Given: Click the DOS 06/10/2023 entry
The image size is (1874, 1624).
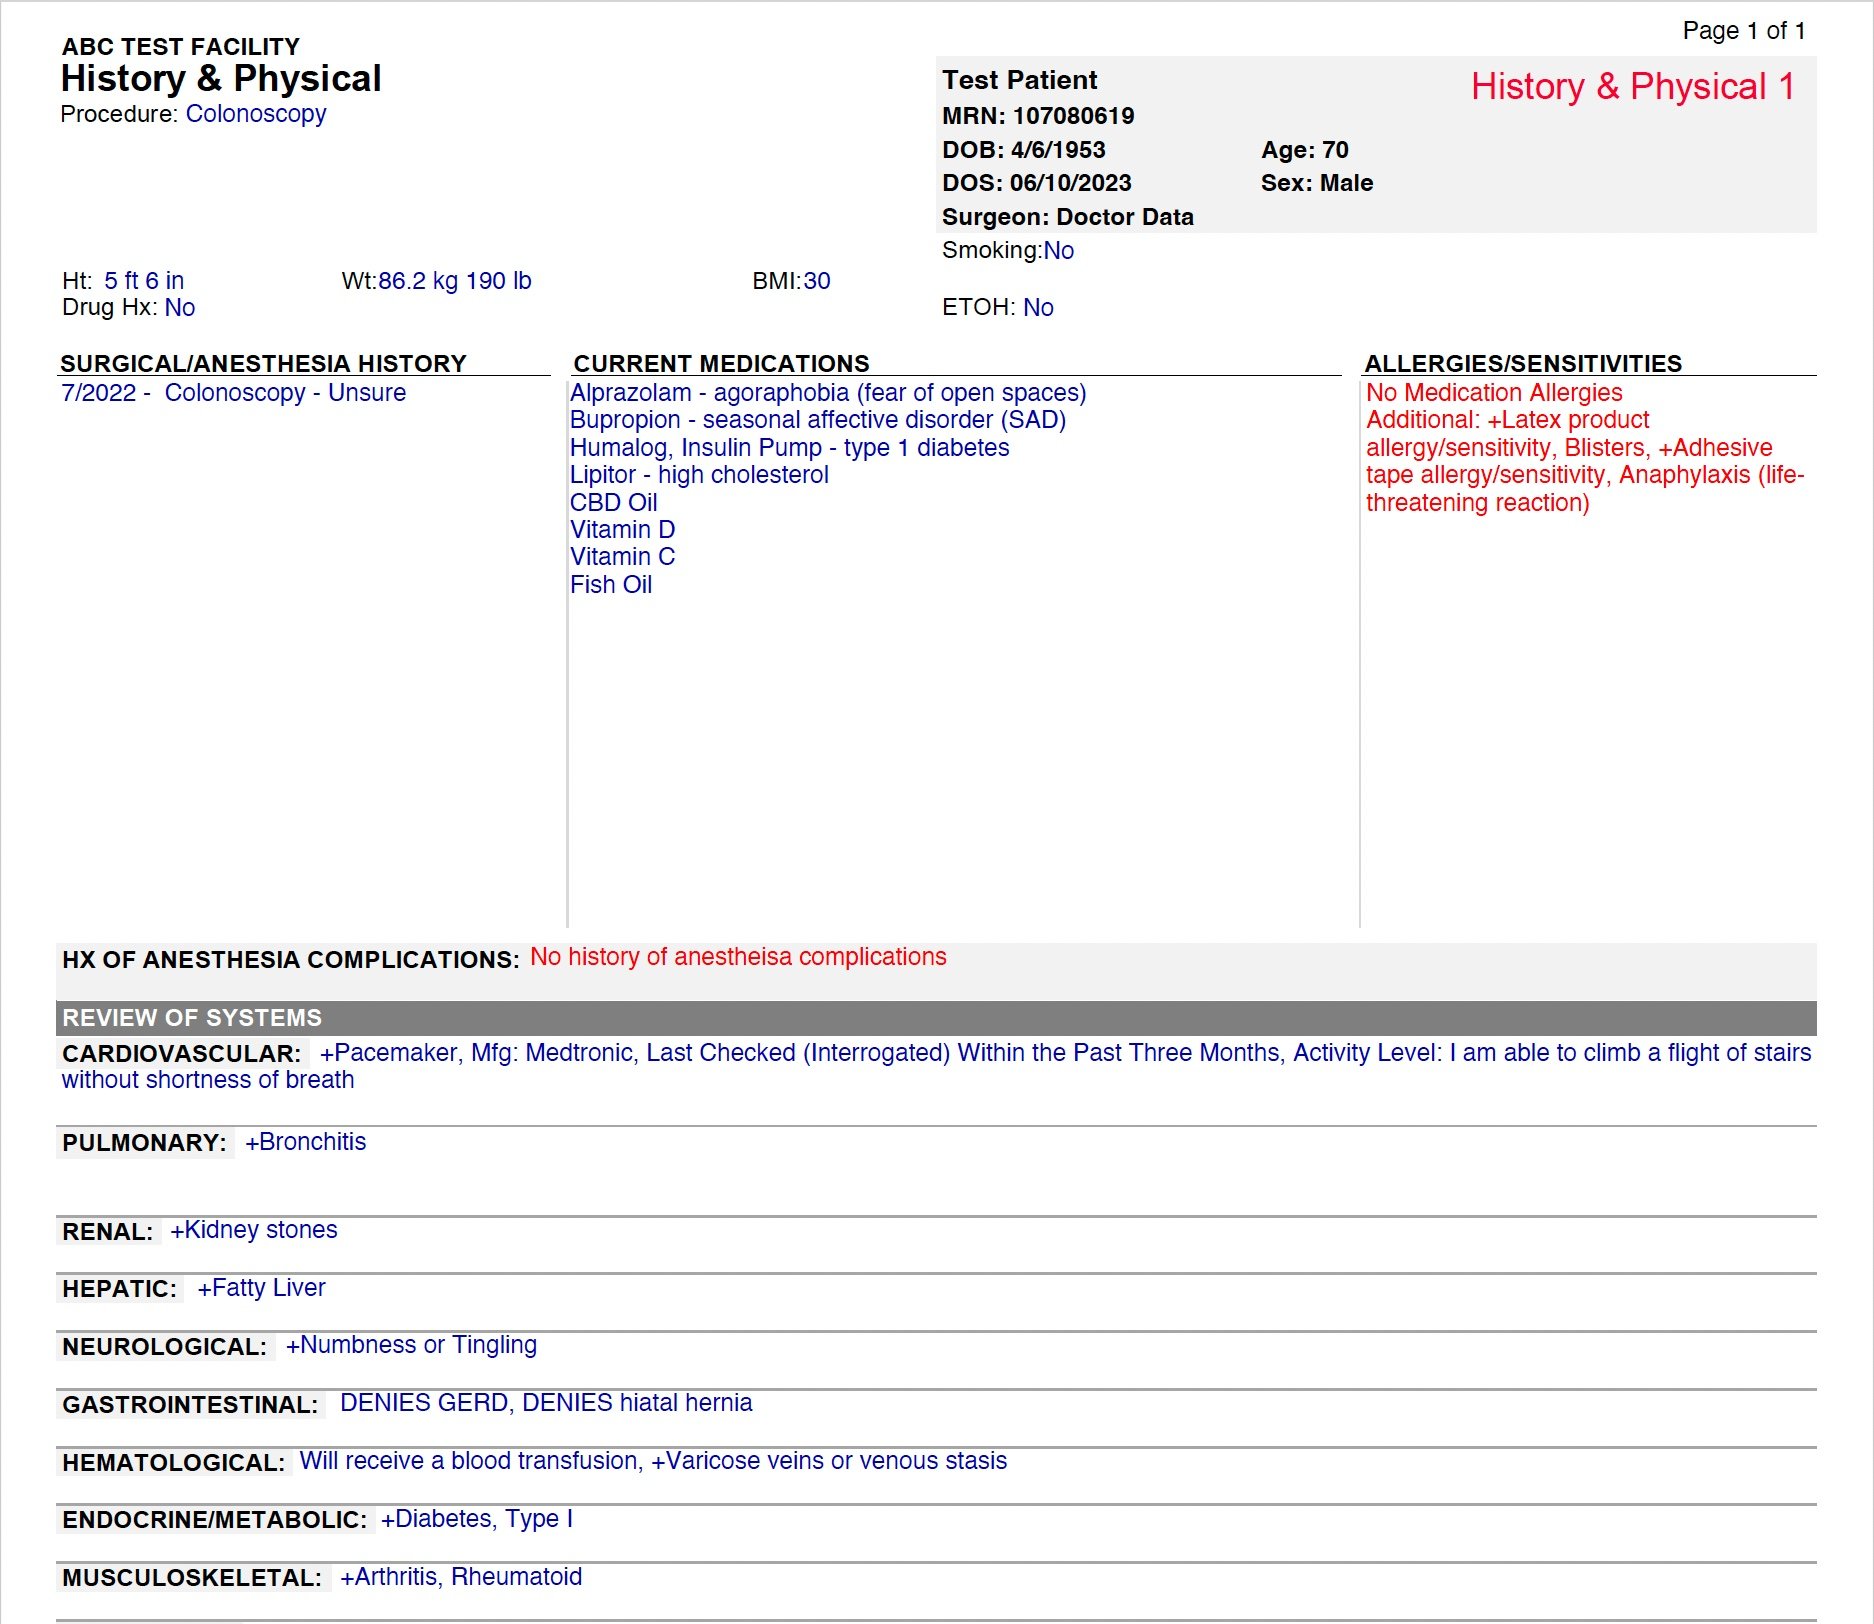Looking at the screenshot, I should tap(1036, 183).
